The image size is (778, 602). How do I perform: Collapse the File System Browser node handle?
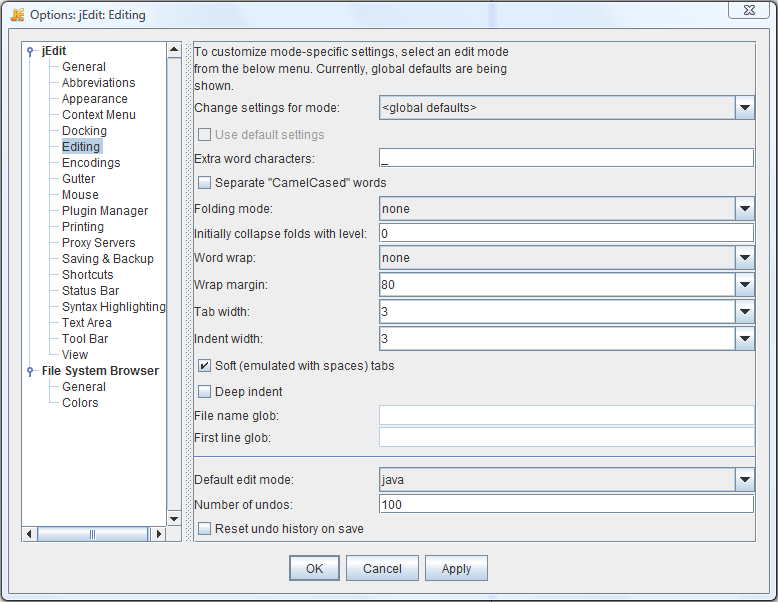tap(30, 371)
